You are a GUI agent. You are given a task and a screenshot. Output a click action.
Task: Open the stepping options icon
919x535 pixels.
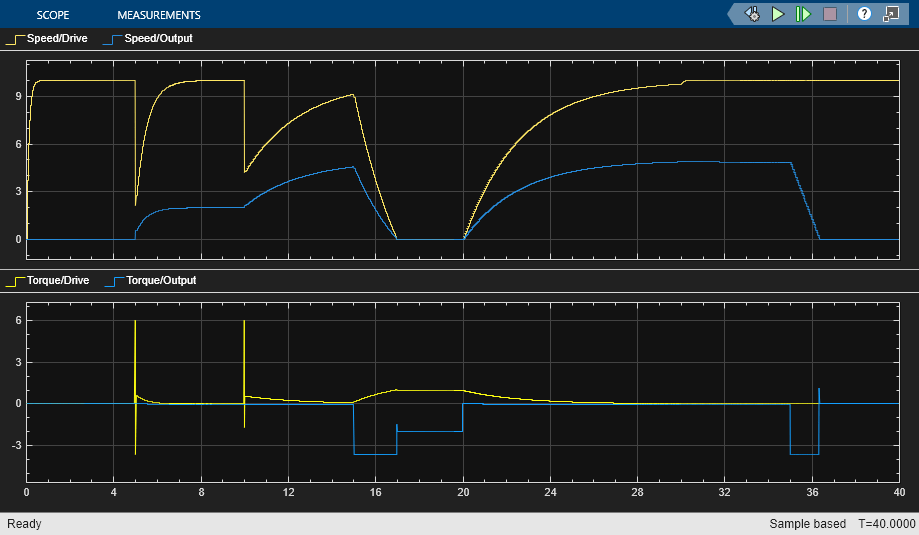pyautogui.click(x=753, y=14)
